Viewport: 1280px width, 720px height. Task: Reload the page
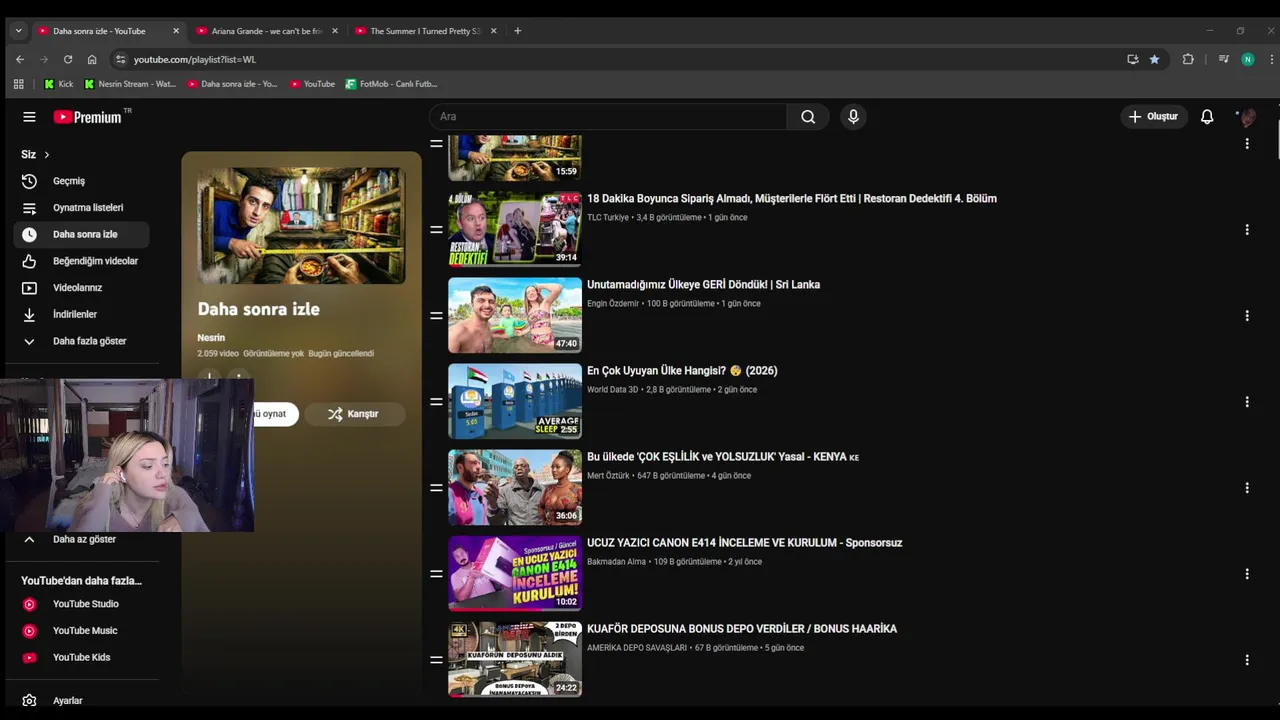[68, 59]
